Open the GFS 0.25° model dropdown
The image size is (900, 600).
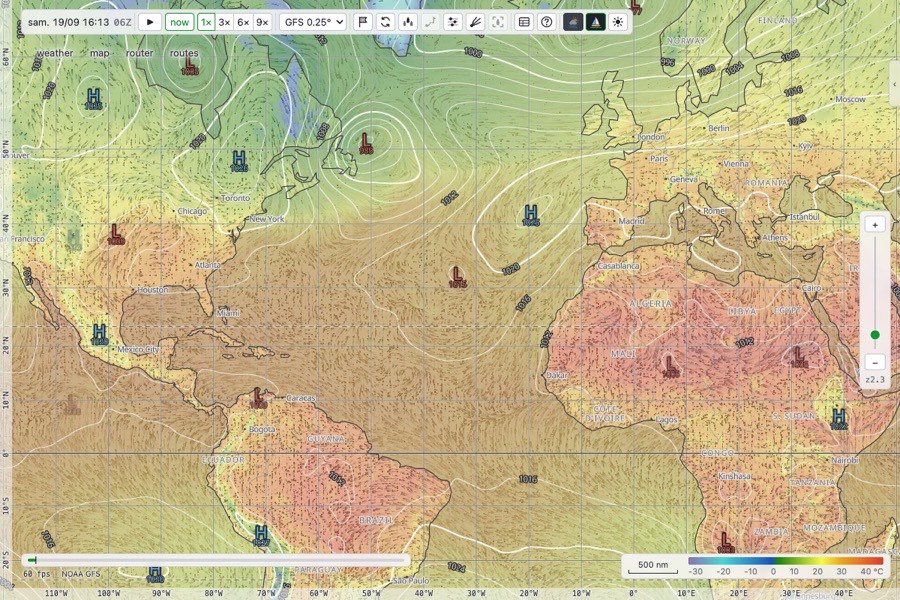[x=315, y=22]
